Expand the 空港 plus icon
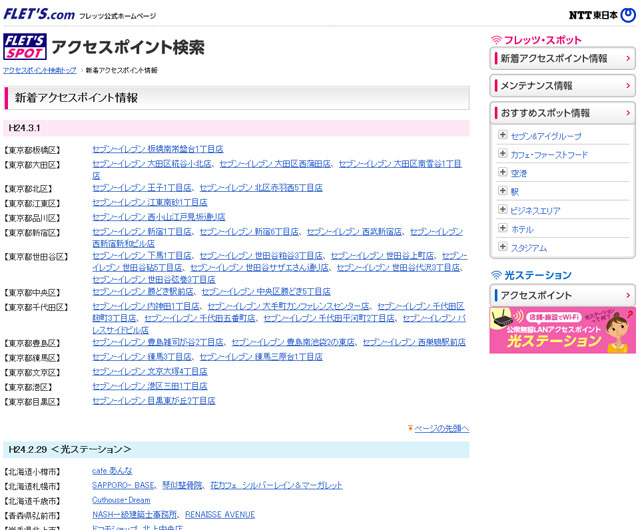Viewport: 640px width, 530px height. pyautogui.click(x=502, y=172)
